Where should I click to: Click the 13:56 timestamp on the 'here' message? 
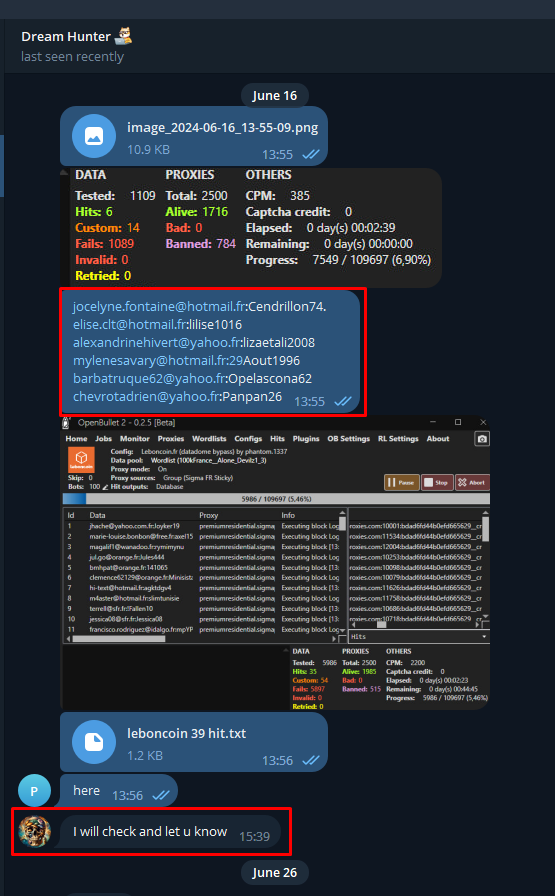point(127,795)
